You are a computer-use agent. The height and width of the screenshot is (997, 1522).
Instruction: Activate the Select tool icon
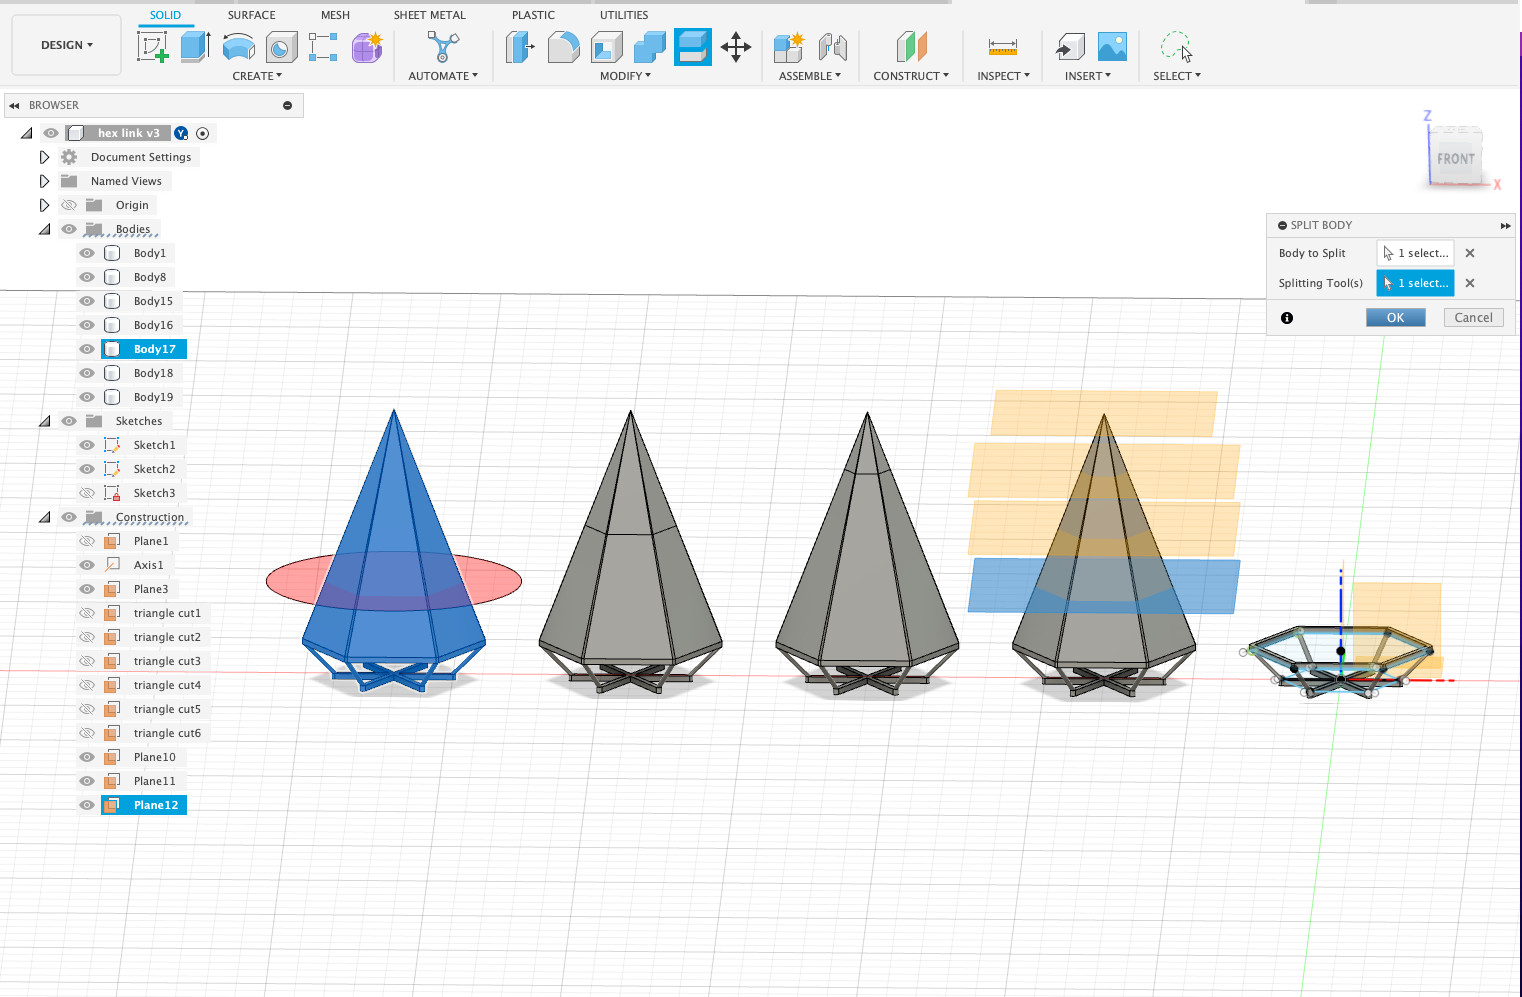click(x=1176, y=47)
